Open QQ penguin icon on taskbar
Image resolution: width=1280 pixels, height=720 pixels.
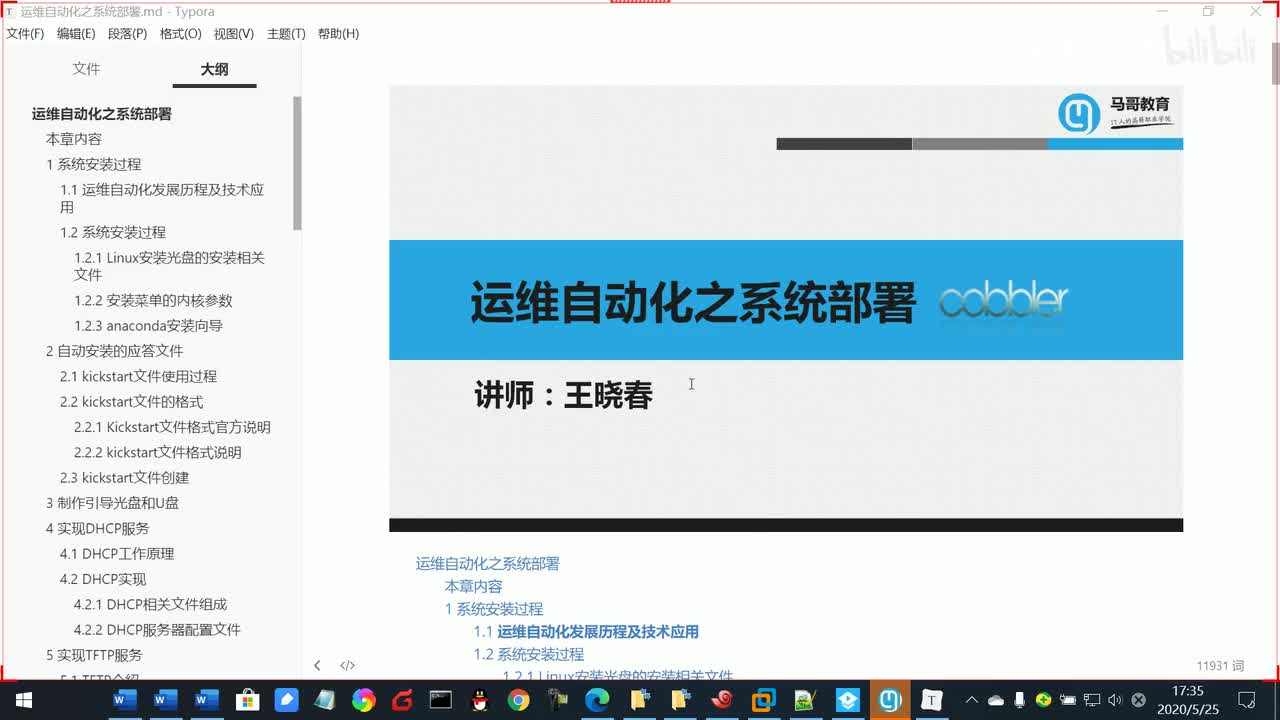click(479, 700)
